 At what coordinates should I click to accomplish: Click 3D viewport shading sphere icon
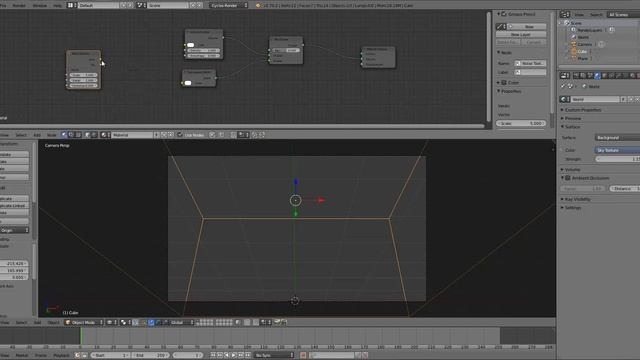[110, 322]
